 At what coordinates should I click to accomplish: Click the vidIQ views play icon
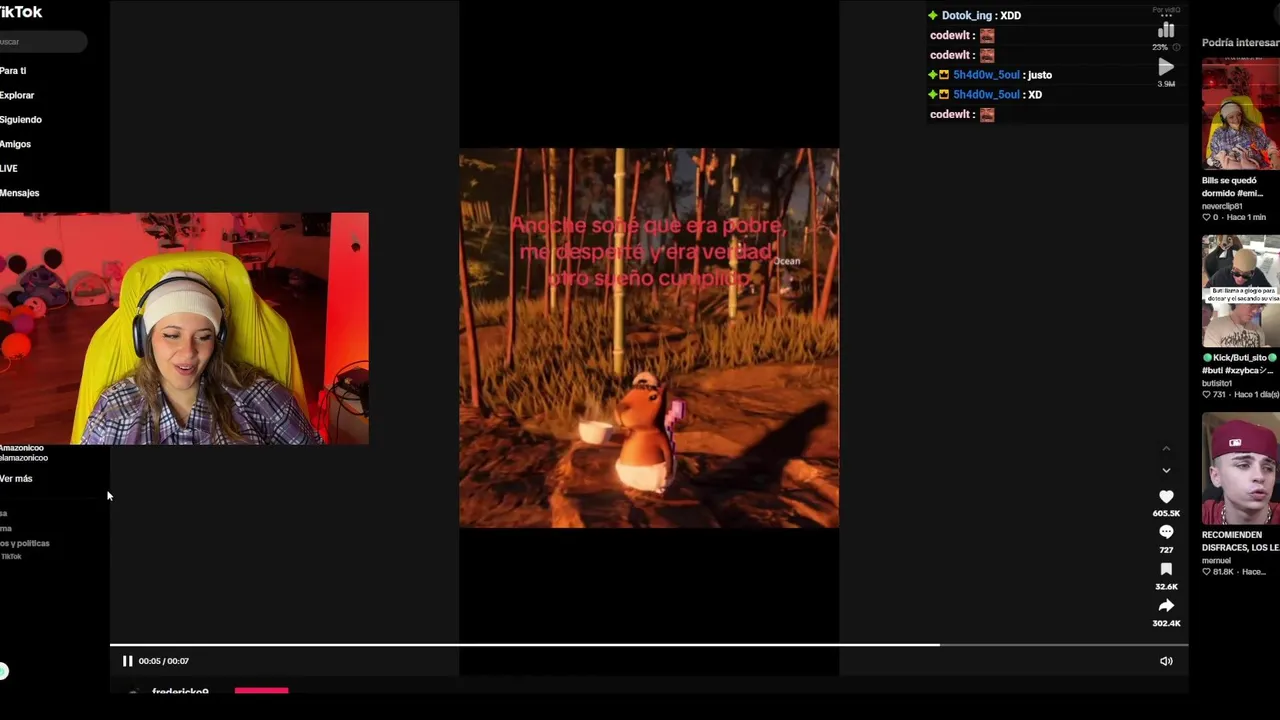pyautogui.click(x=1166, y=68)
